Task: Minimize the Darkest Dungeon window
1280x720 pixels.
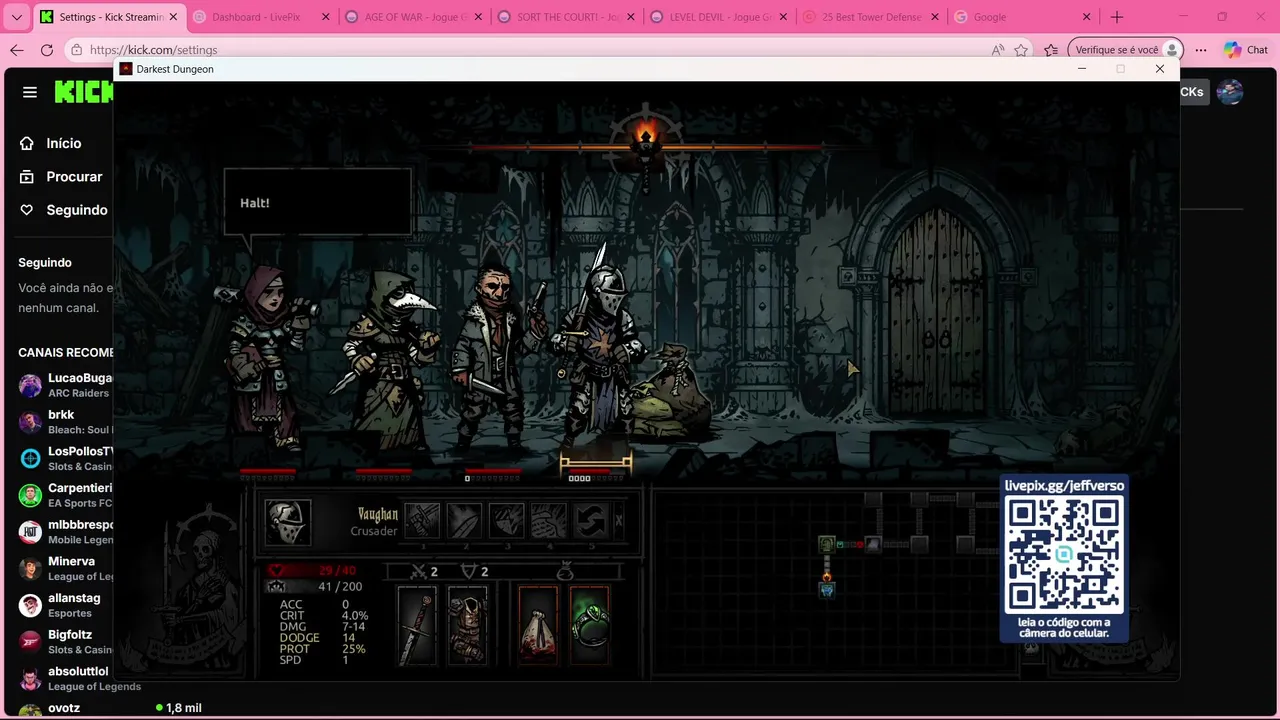Action: click(x=1082, y=69)
